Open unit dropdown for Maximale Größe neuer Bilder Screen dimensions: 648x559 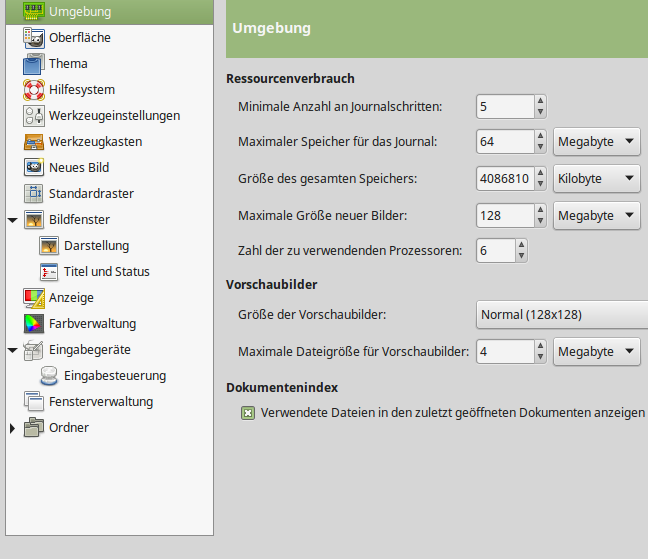point(597,215)
